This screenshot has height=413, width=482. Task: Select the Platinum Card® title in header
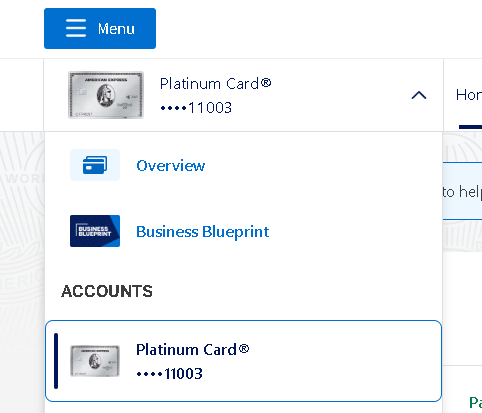click(x=215, y=83)
